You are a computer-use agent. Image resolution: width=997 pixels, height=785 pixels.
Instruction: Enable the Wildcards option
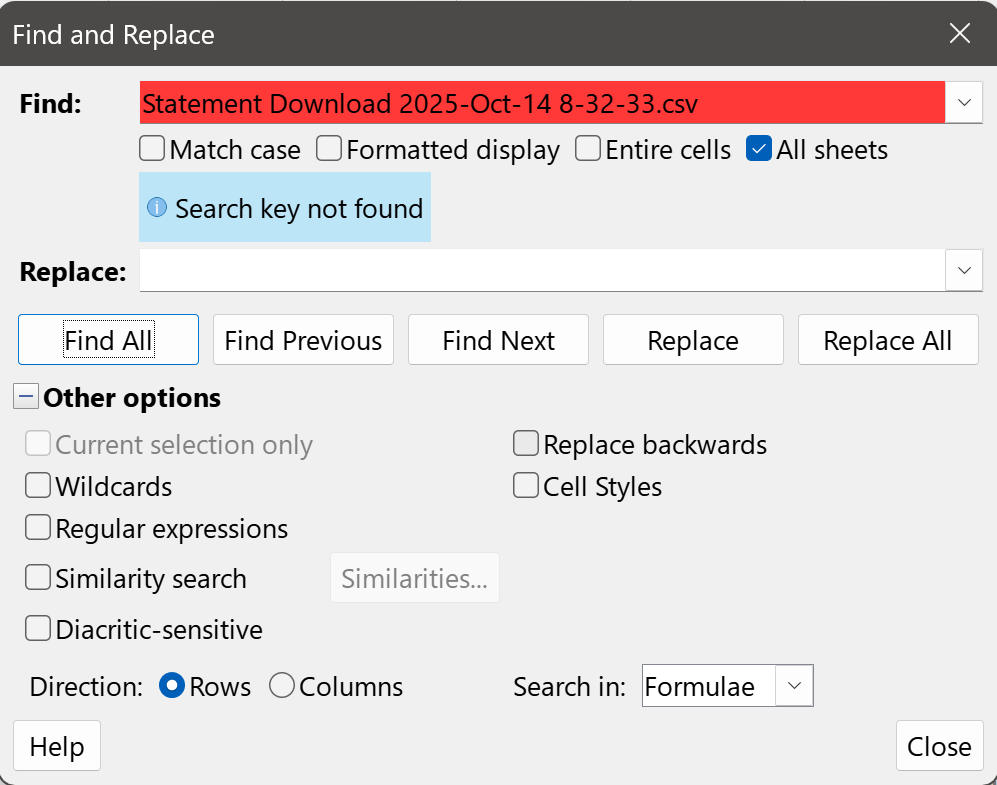39,486
